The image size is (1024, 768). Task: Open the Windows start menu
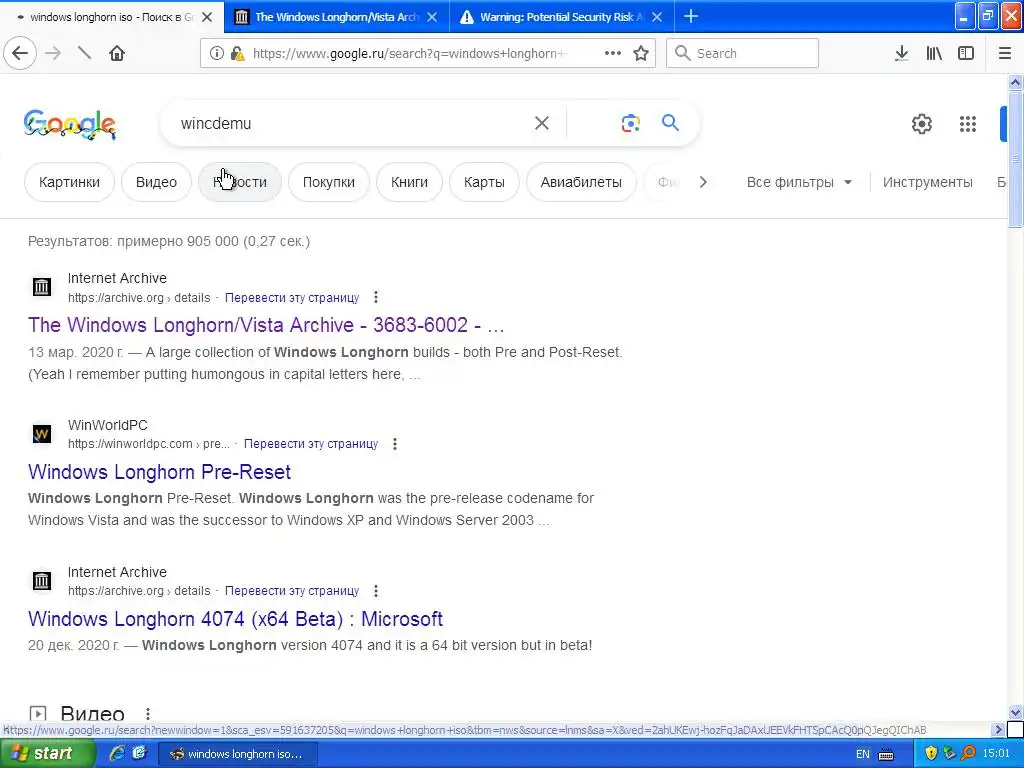tap(48, 753)
